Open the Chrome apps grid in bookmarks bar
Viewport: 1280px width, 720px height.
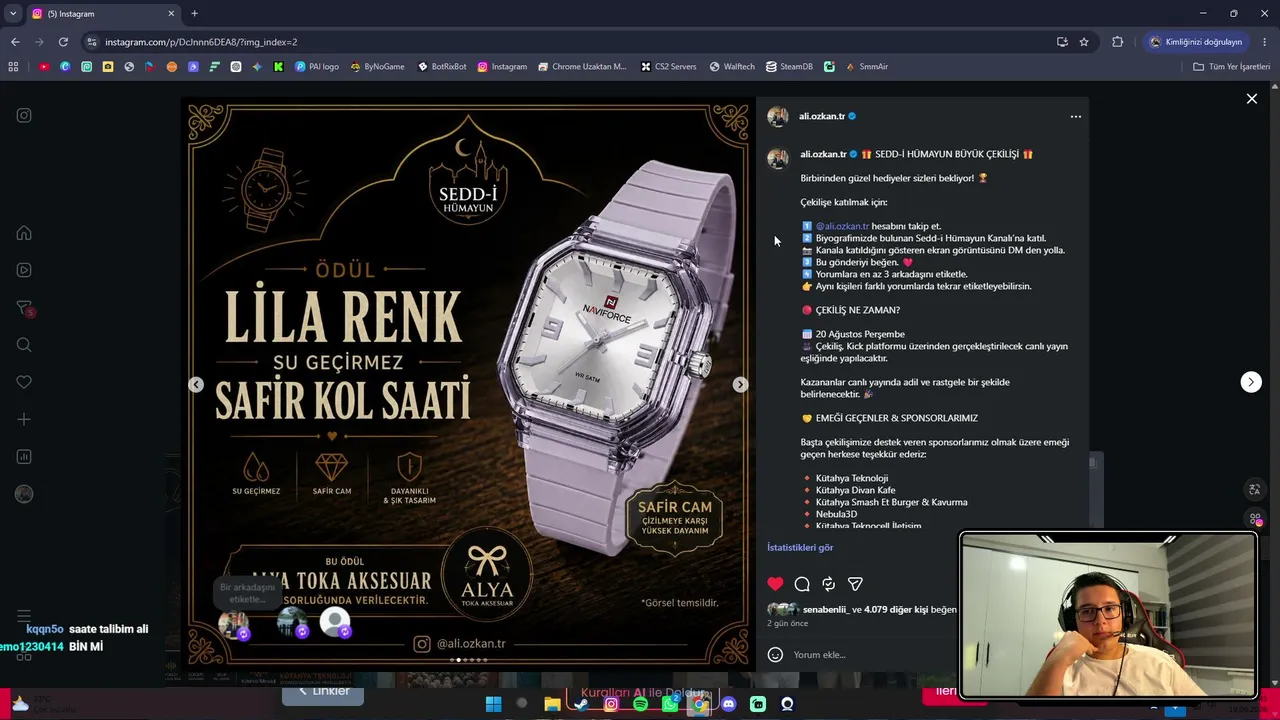click(x=13, y=67)
